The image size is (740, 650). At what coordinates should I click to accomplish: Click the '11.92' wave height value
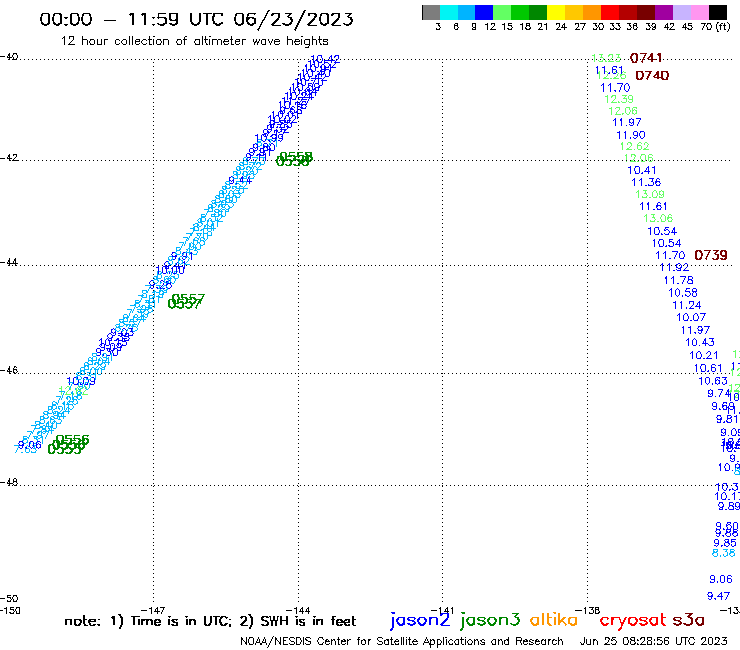click(x=674, y=268)
